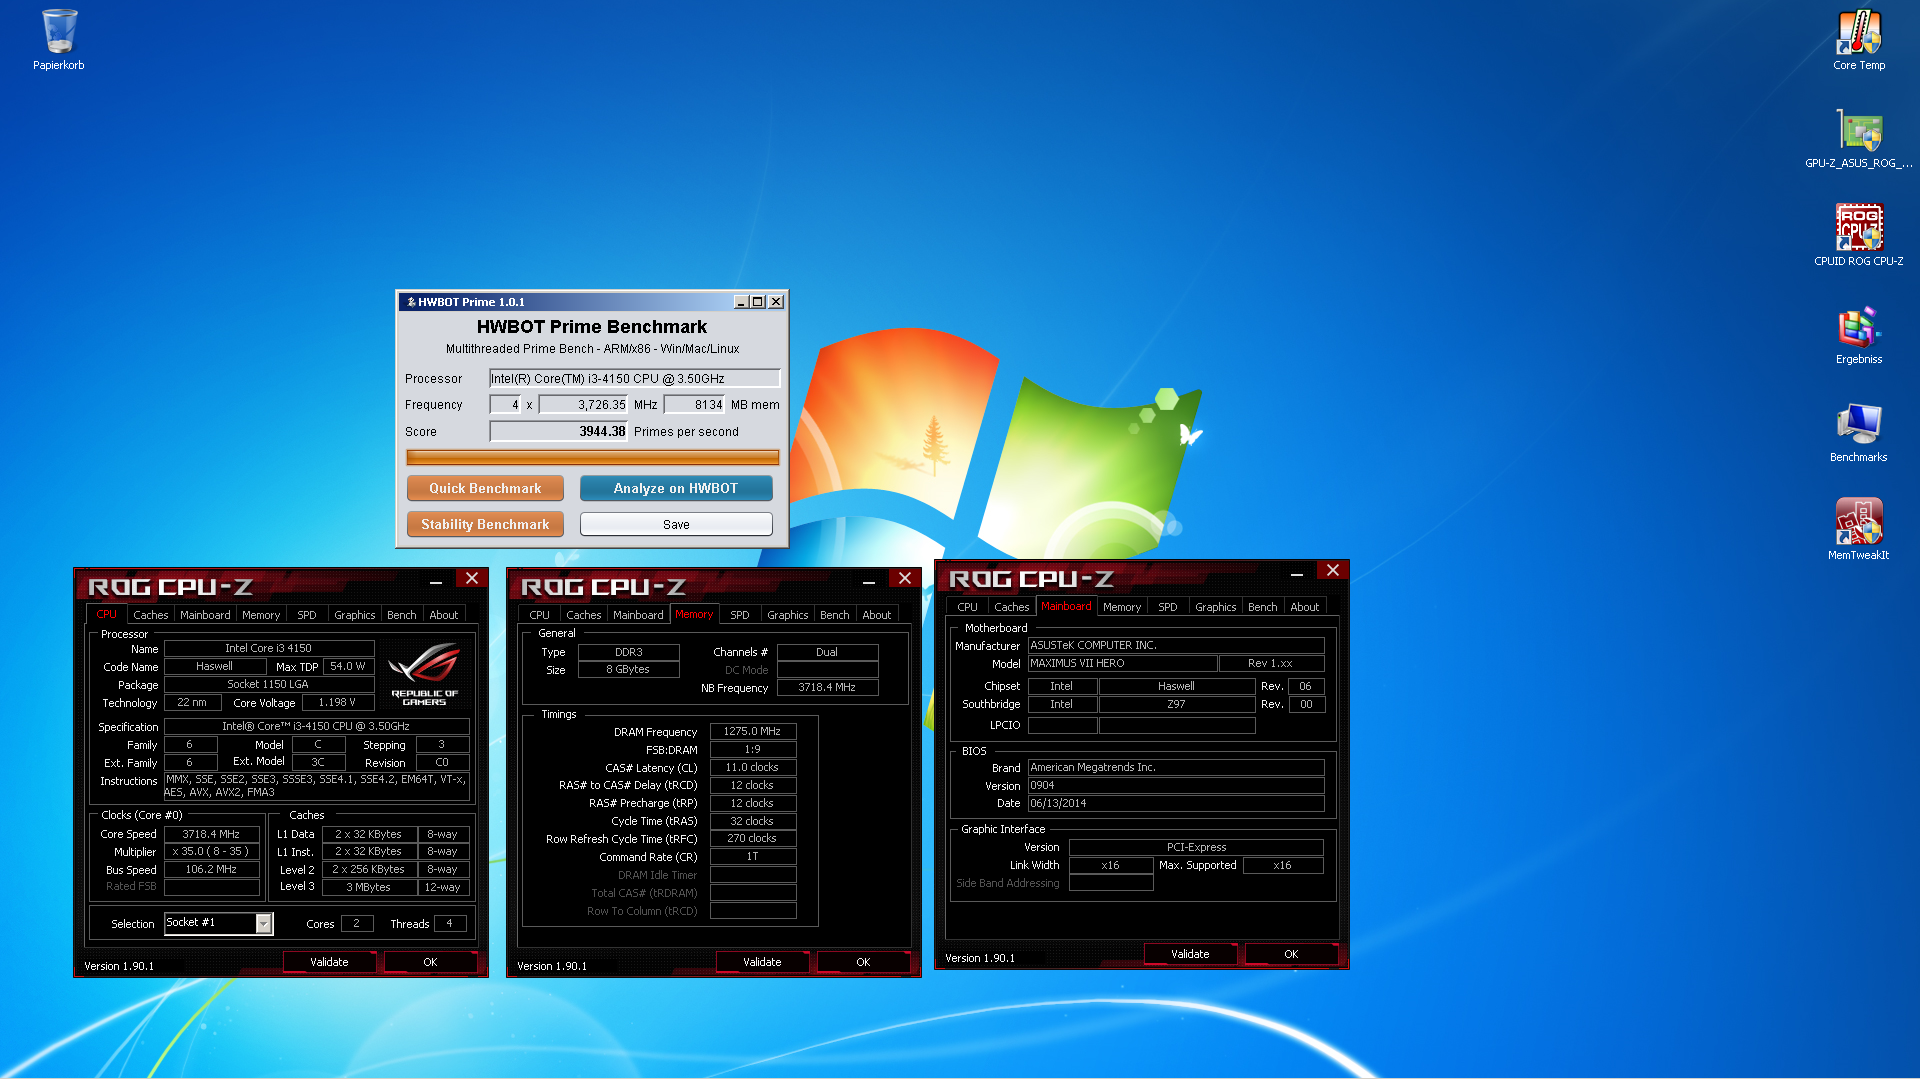Click Validate in the Memory window

click(x=762, y=962)
